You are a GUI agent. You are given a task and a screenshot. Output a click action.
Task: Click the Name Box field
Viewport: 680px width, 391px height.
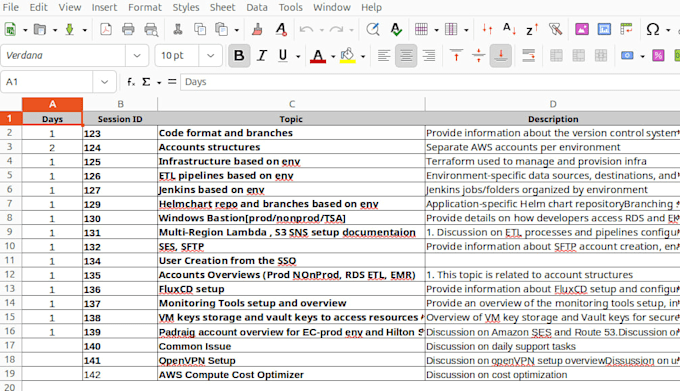pos(47,82)
